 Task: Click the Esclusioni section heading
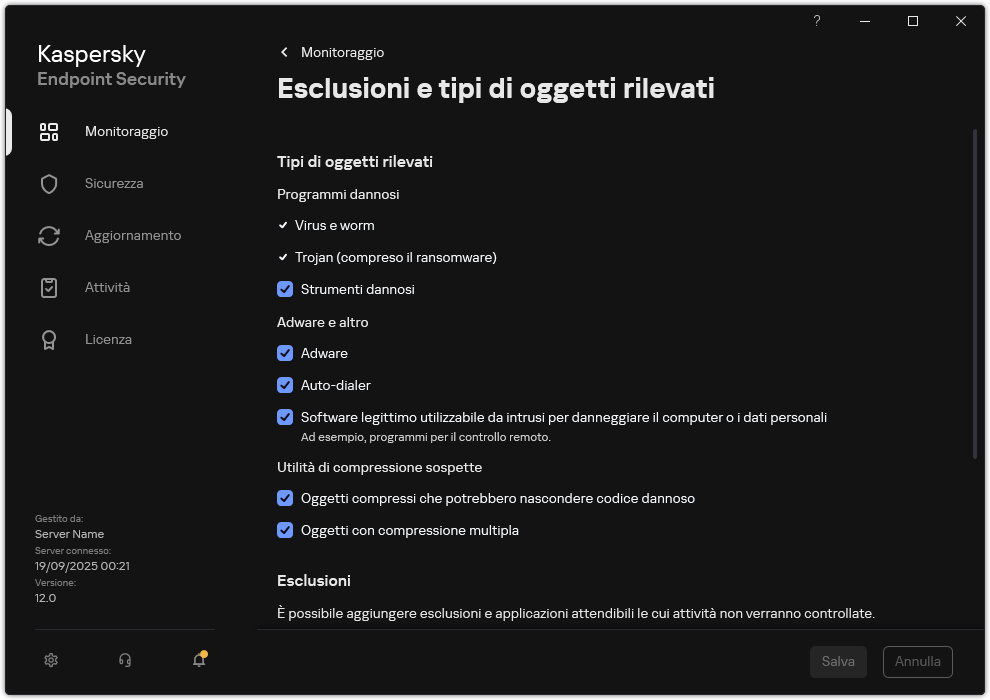314,581
